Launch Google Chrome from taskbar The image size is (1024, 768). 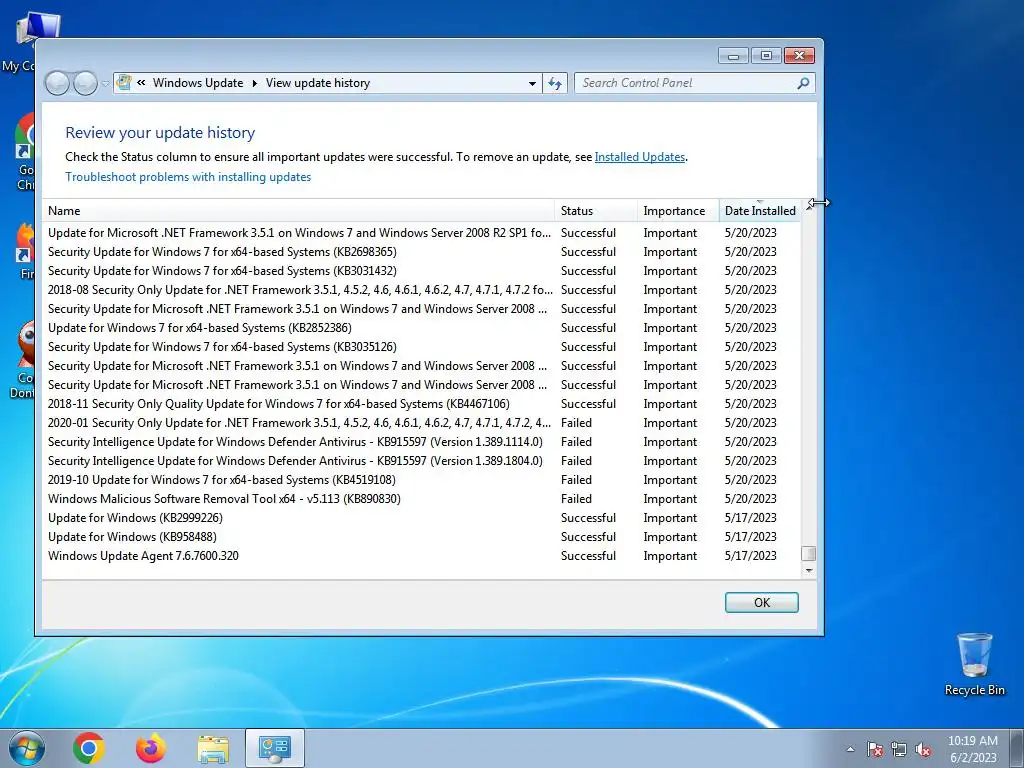tap(89, 748)
